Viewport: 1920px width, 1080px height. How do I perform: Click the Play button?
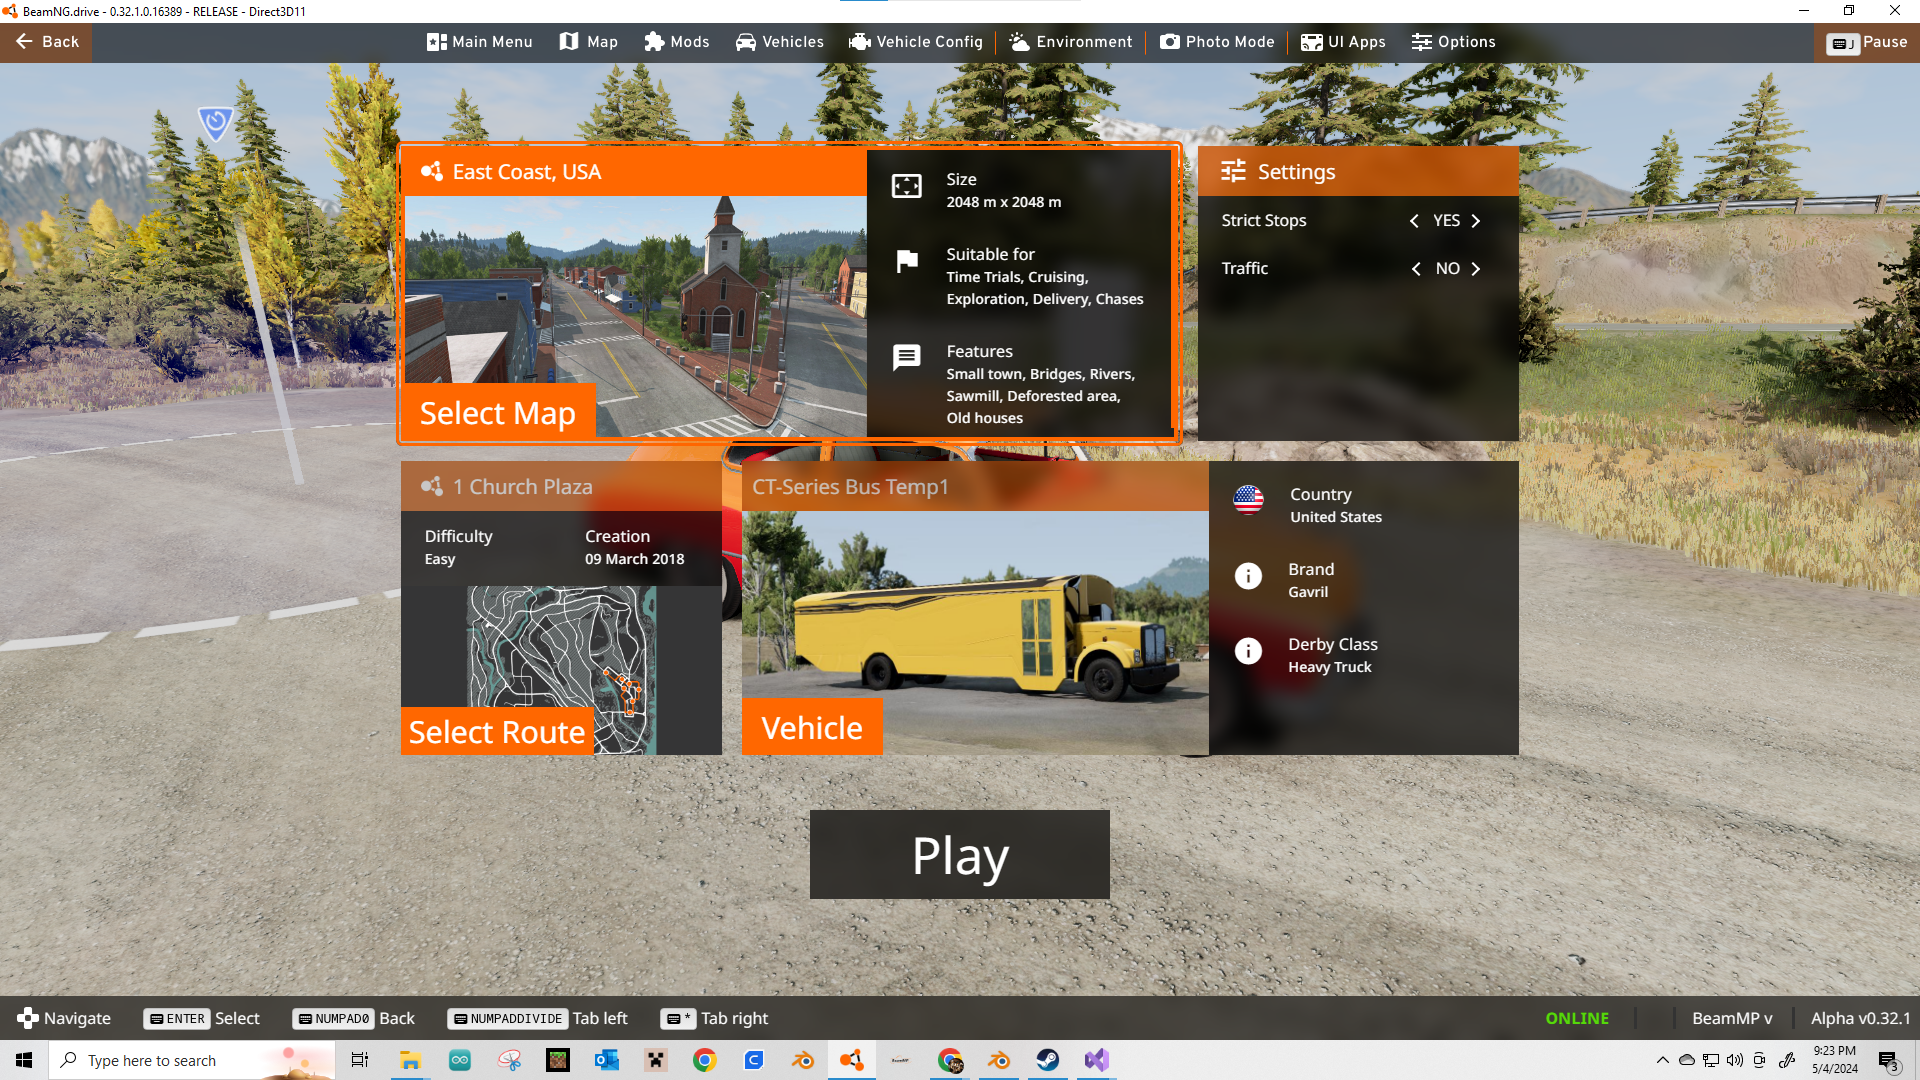coord(960,855)
